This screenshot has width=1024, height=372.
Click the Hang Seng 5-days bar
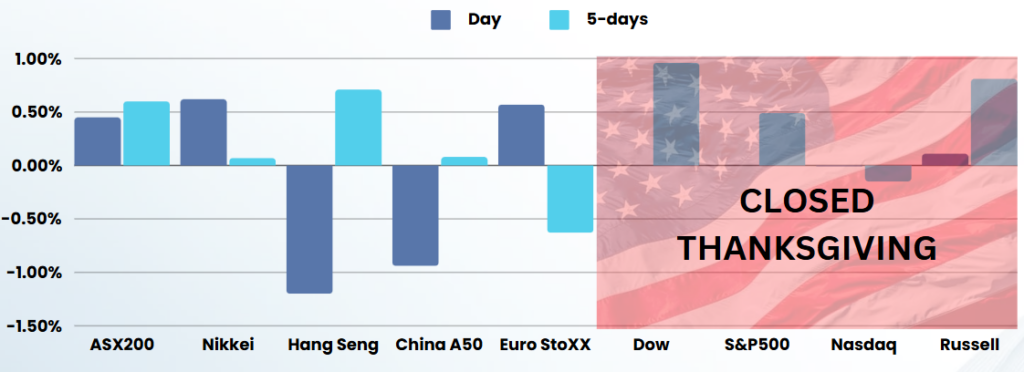359,128
